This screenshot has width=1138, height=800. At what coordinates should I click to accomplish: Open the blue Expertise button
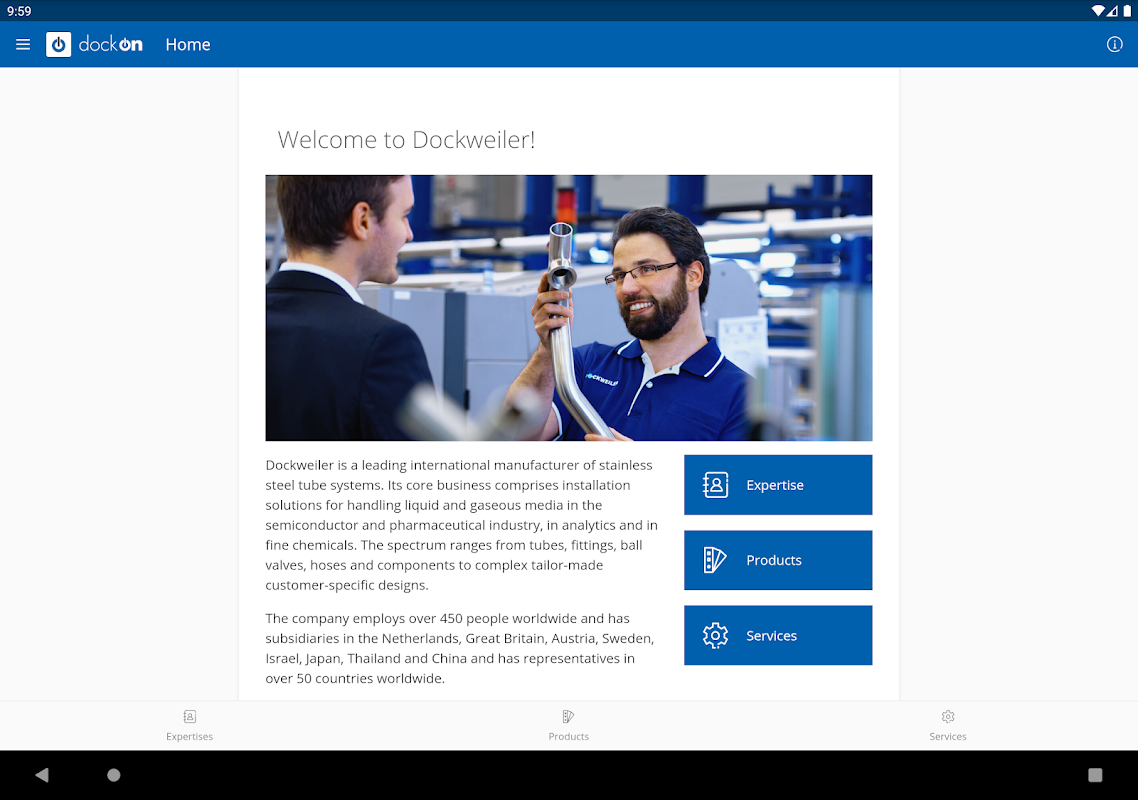(x=778, y=485)
